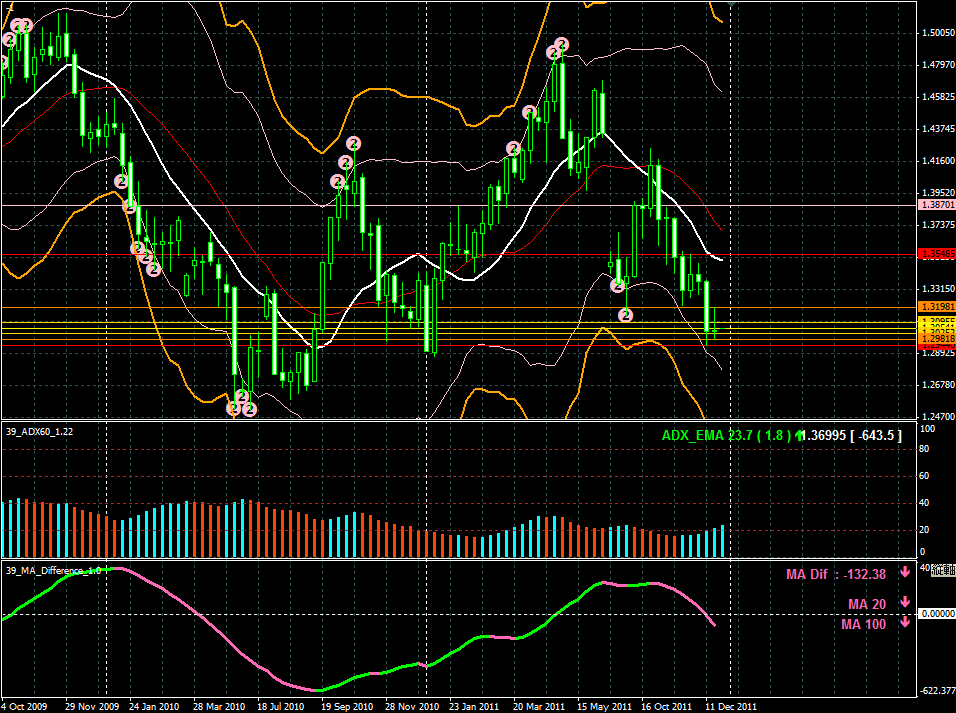Click the orange 1.31981 price label

[937, 307]
